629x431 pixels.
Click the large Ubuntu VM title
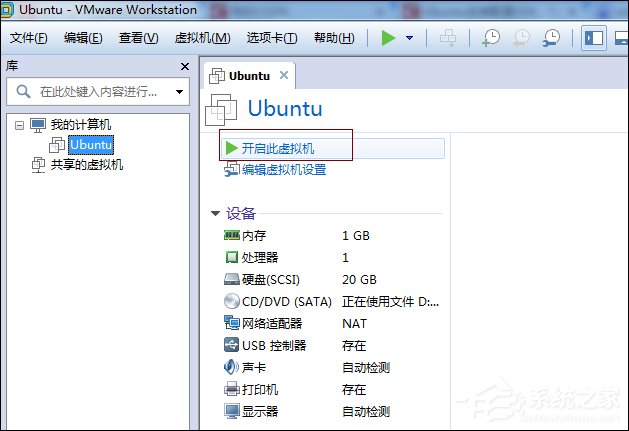(x=285, y=109)
